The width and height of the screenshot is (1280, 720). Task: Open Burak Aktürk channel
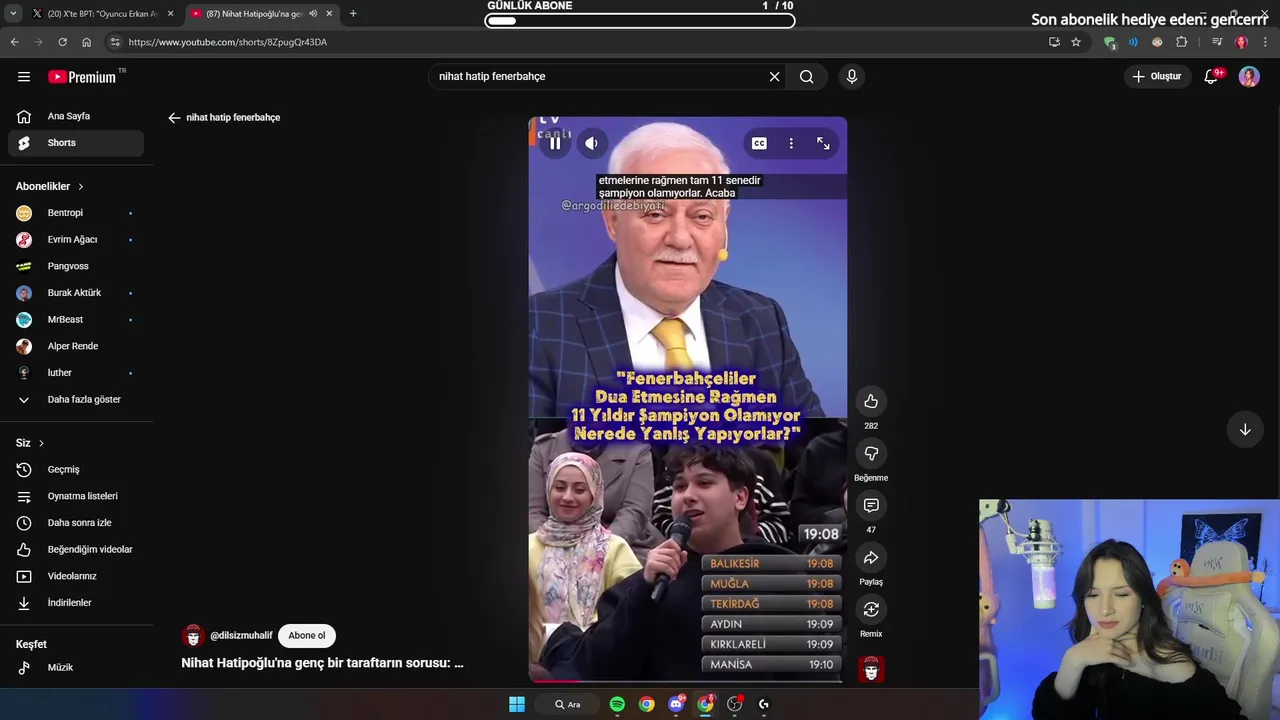[x=76, y=293]
